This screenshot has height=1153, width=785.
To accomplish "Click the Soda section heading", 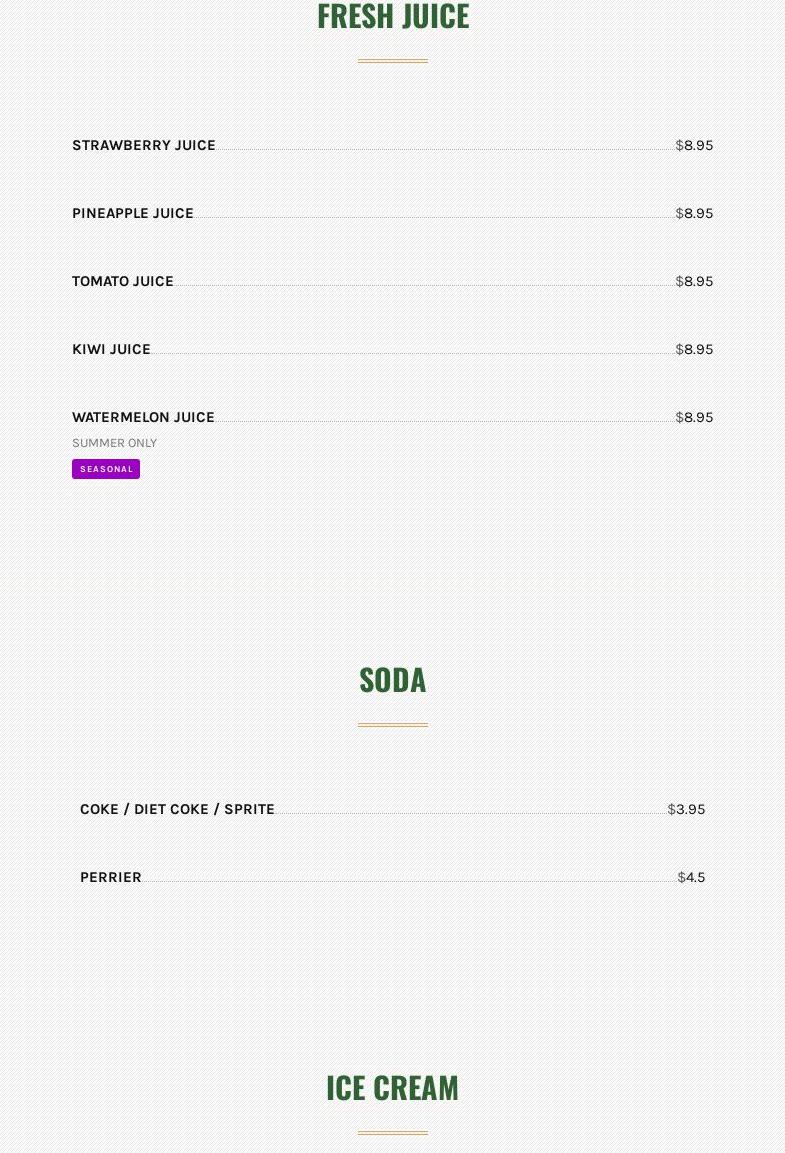I will click(392, 680).
